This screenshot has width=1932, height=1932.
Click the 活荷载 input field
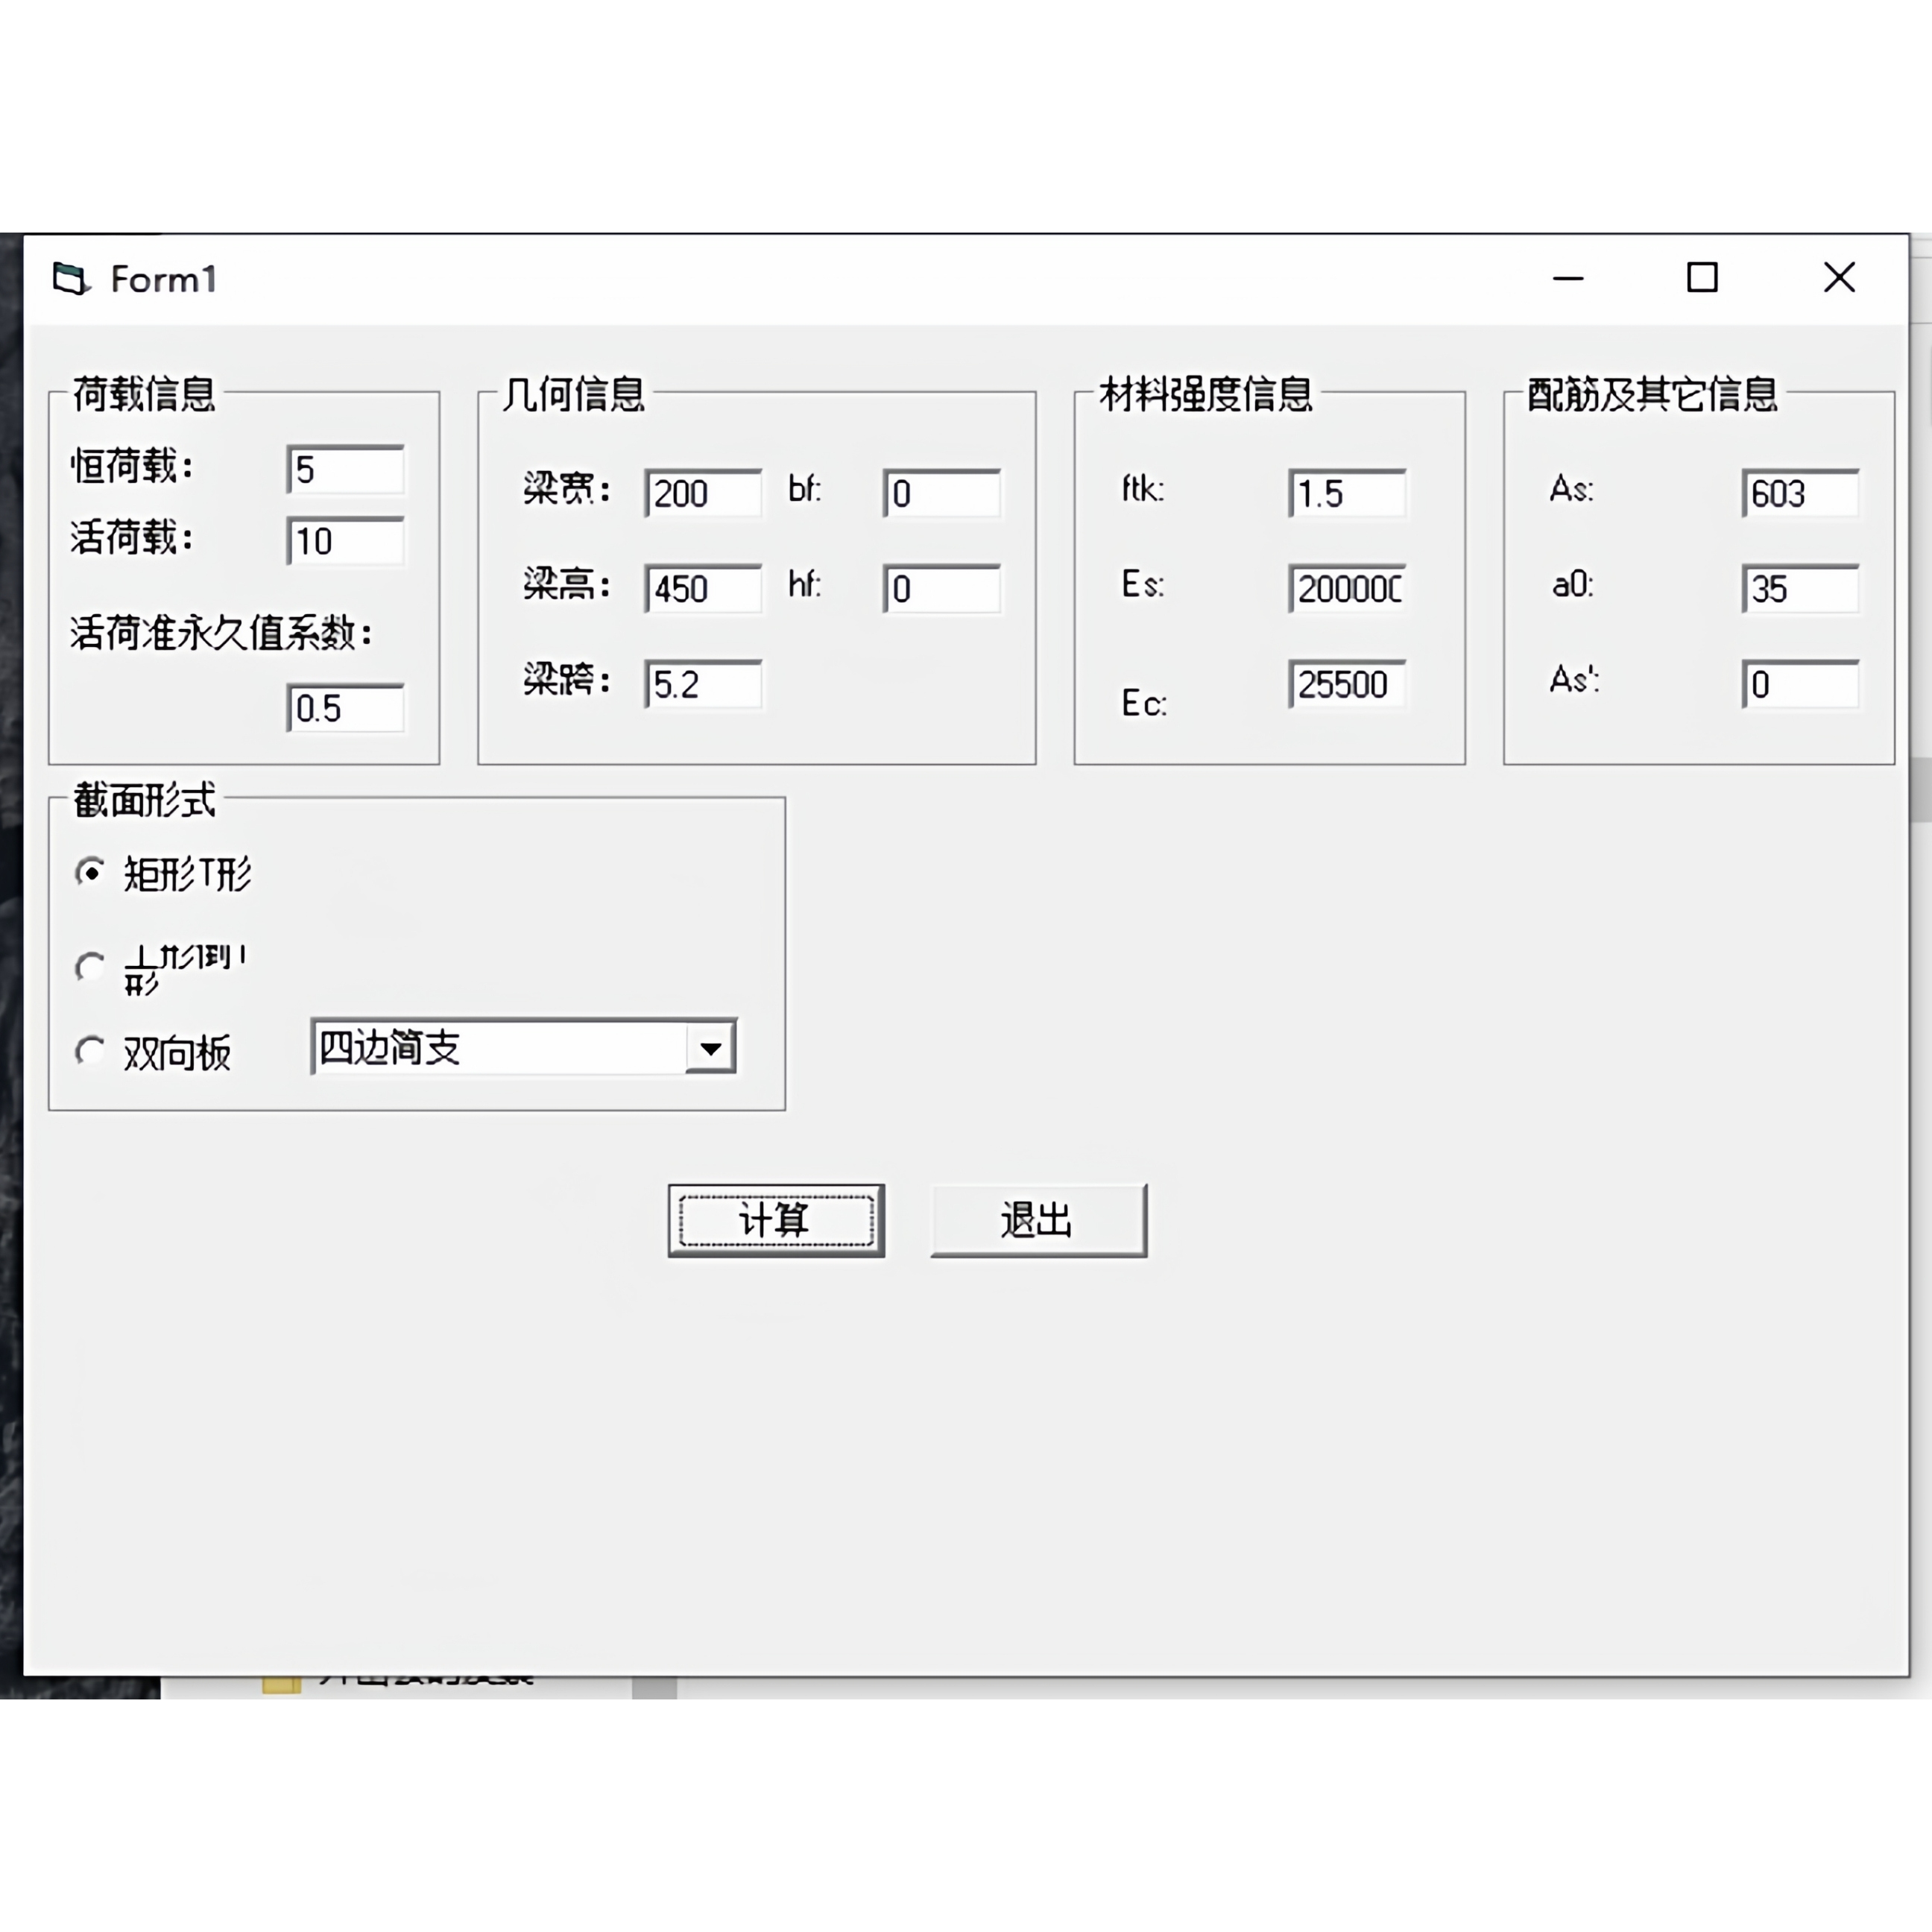coord(346,542)
